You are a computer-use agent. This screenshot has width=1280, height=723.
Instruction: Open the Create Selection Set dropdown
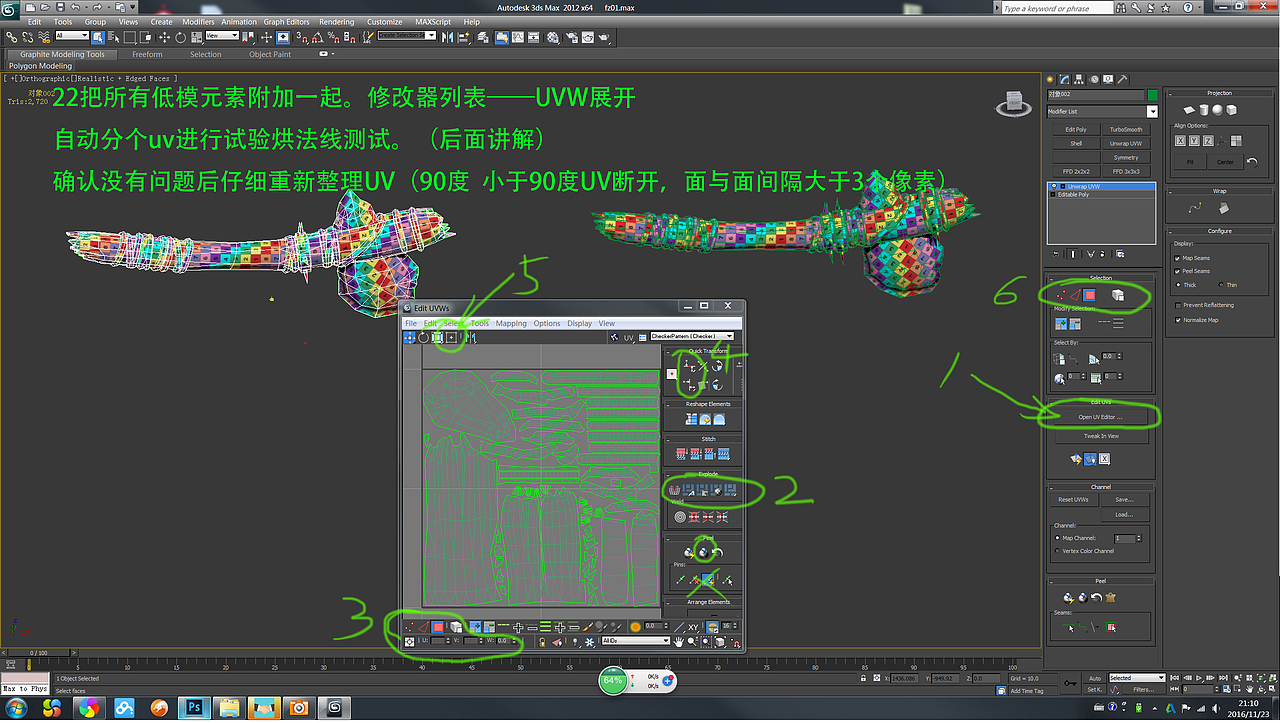[407, 36]
